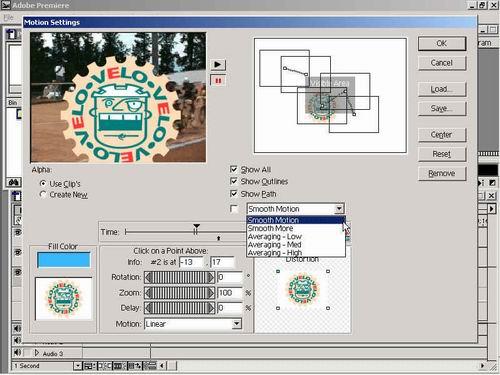
Task: Expand the Audio 3 track triangle
Action: [x=37, y=353]
